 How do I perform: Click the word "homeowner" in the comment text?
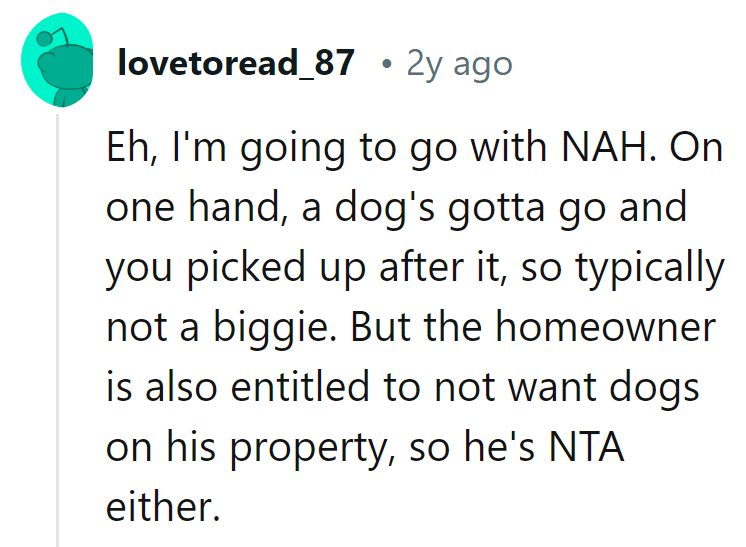point(605,327)
